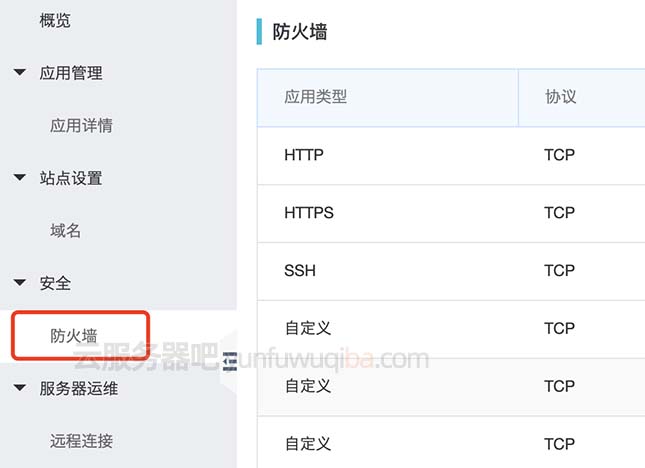Click TCP in the HTTPS row
Screen dimensions: 645x468
[559, 213]
